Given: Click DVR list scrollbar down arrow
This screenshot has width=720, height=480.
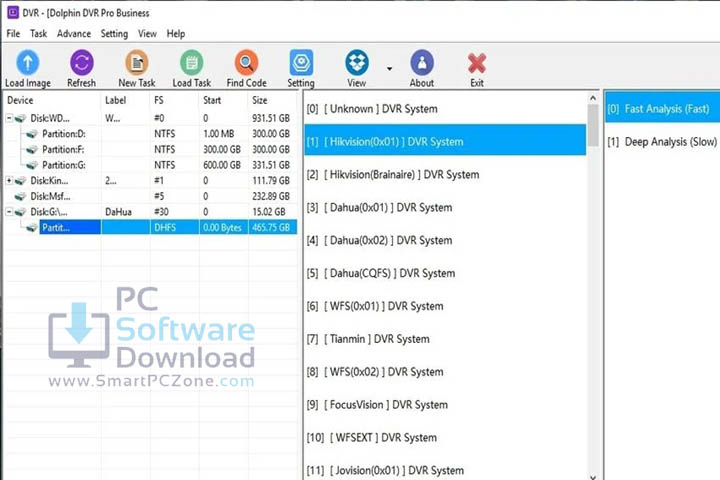Looking at the screenshot, I should [593, 476].
